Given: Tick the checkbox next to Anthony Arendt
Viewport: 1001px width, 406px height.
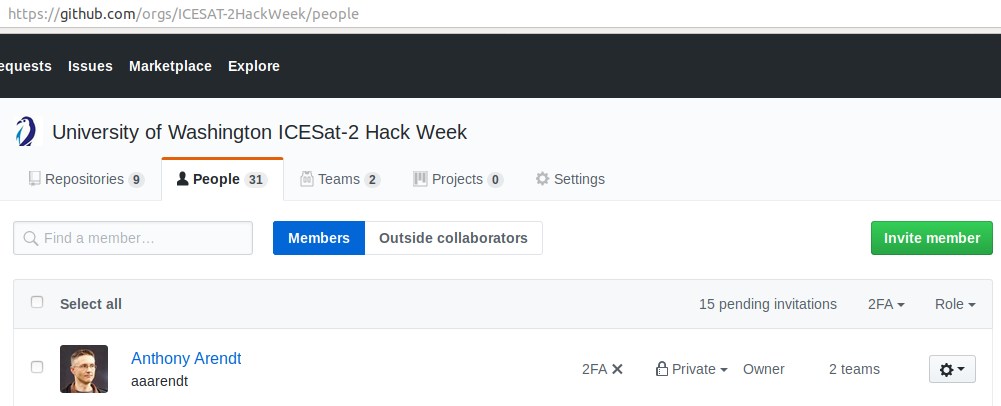Looking at the screenshot, I should pyautogui.click(x=37, y=368).
